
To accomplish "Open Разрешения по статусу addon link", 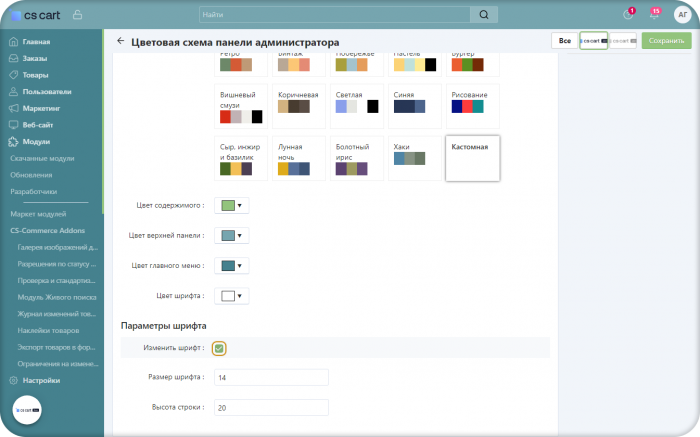I will [x=57, y=264].
